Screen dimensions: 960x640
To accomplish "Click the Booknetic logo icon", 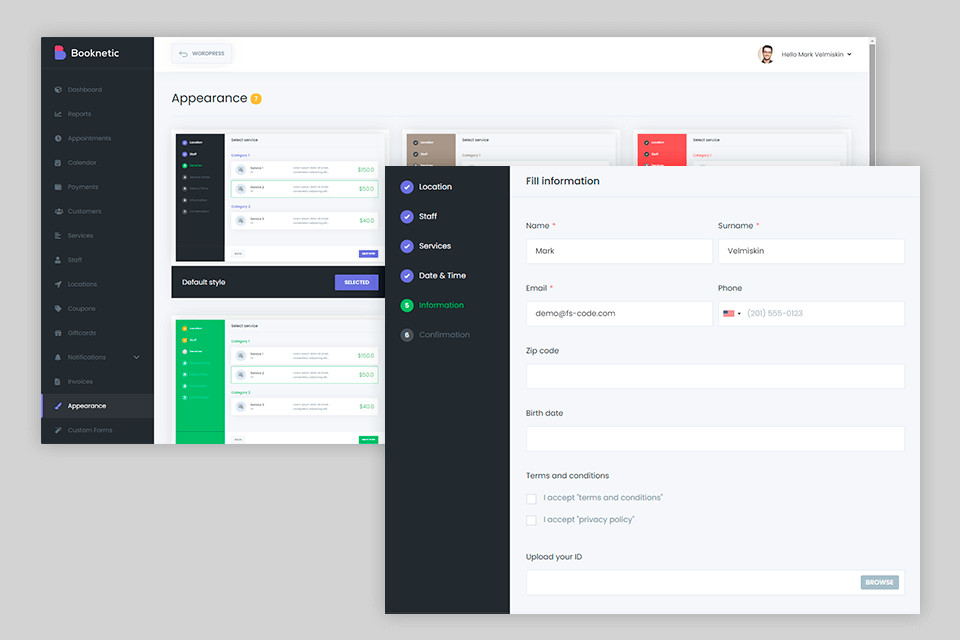I will pos(59,53).
